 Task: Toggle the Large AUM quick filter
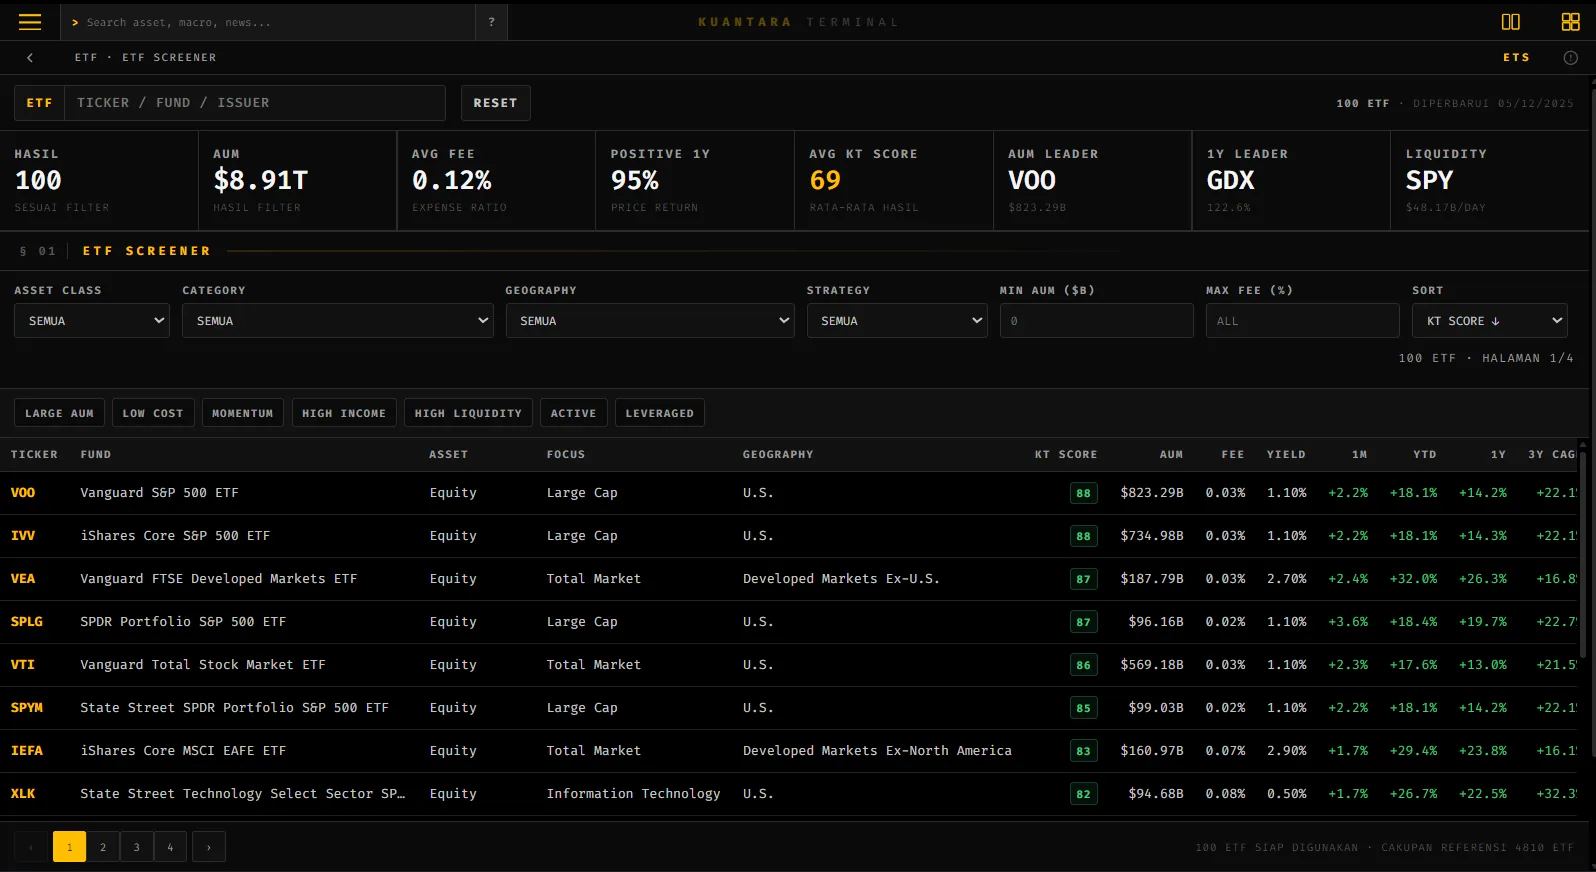[59, 413]
